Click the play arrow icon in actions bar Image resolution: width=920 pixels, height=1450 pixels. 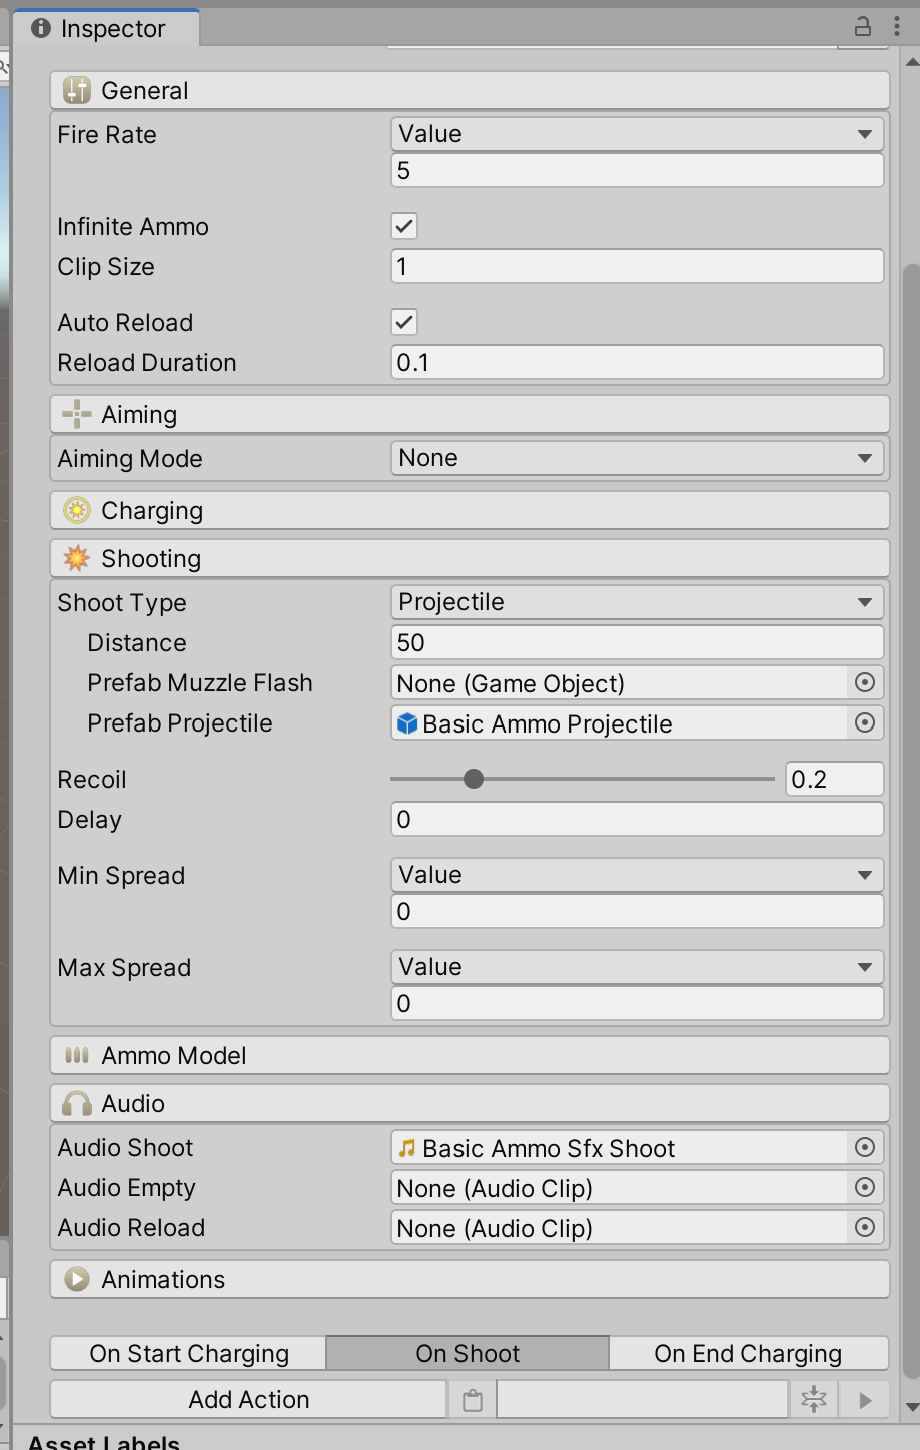[866, 1400]
